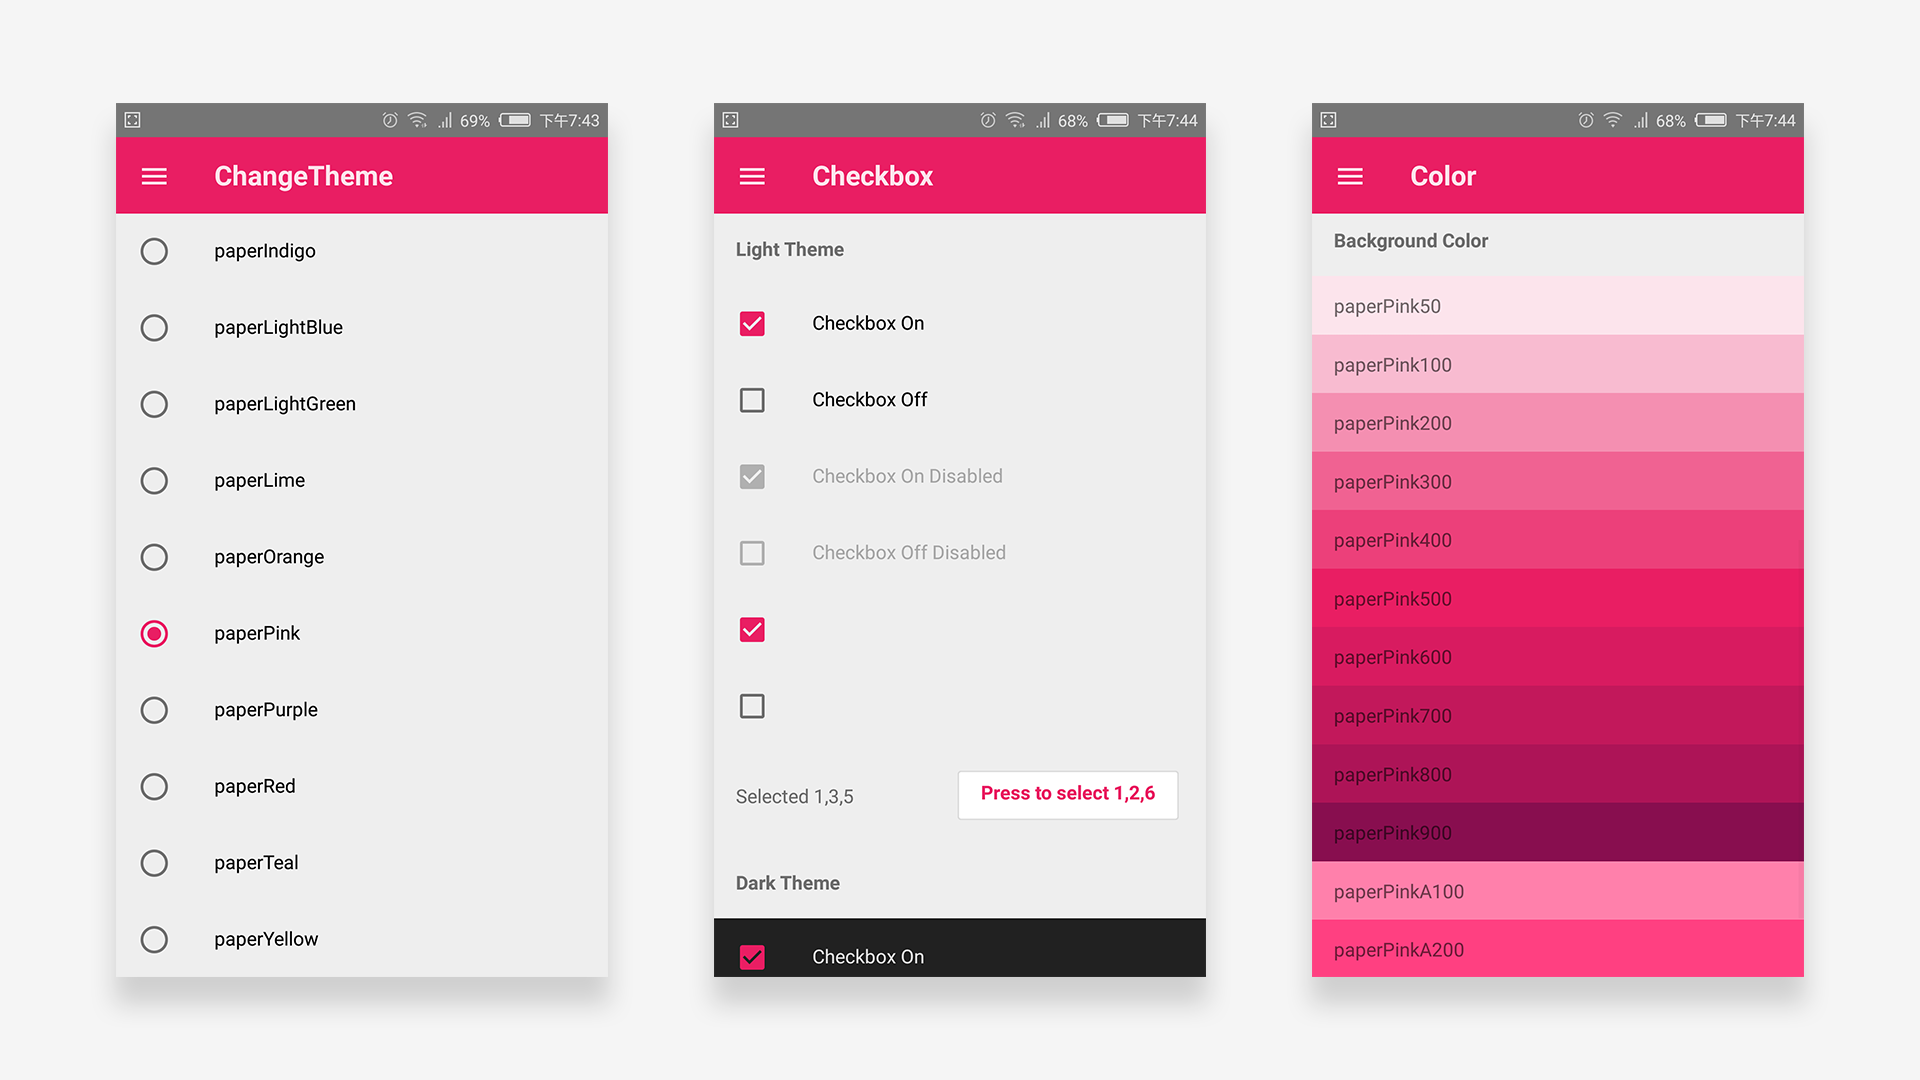Select the paperOrange radio button
1920x1080 pixels.
pyautogui.click(x=154, y=555)
